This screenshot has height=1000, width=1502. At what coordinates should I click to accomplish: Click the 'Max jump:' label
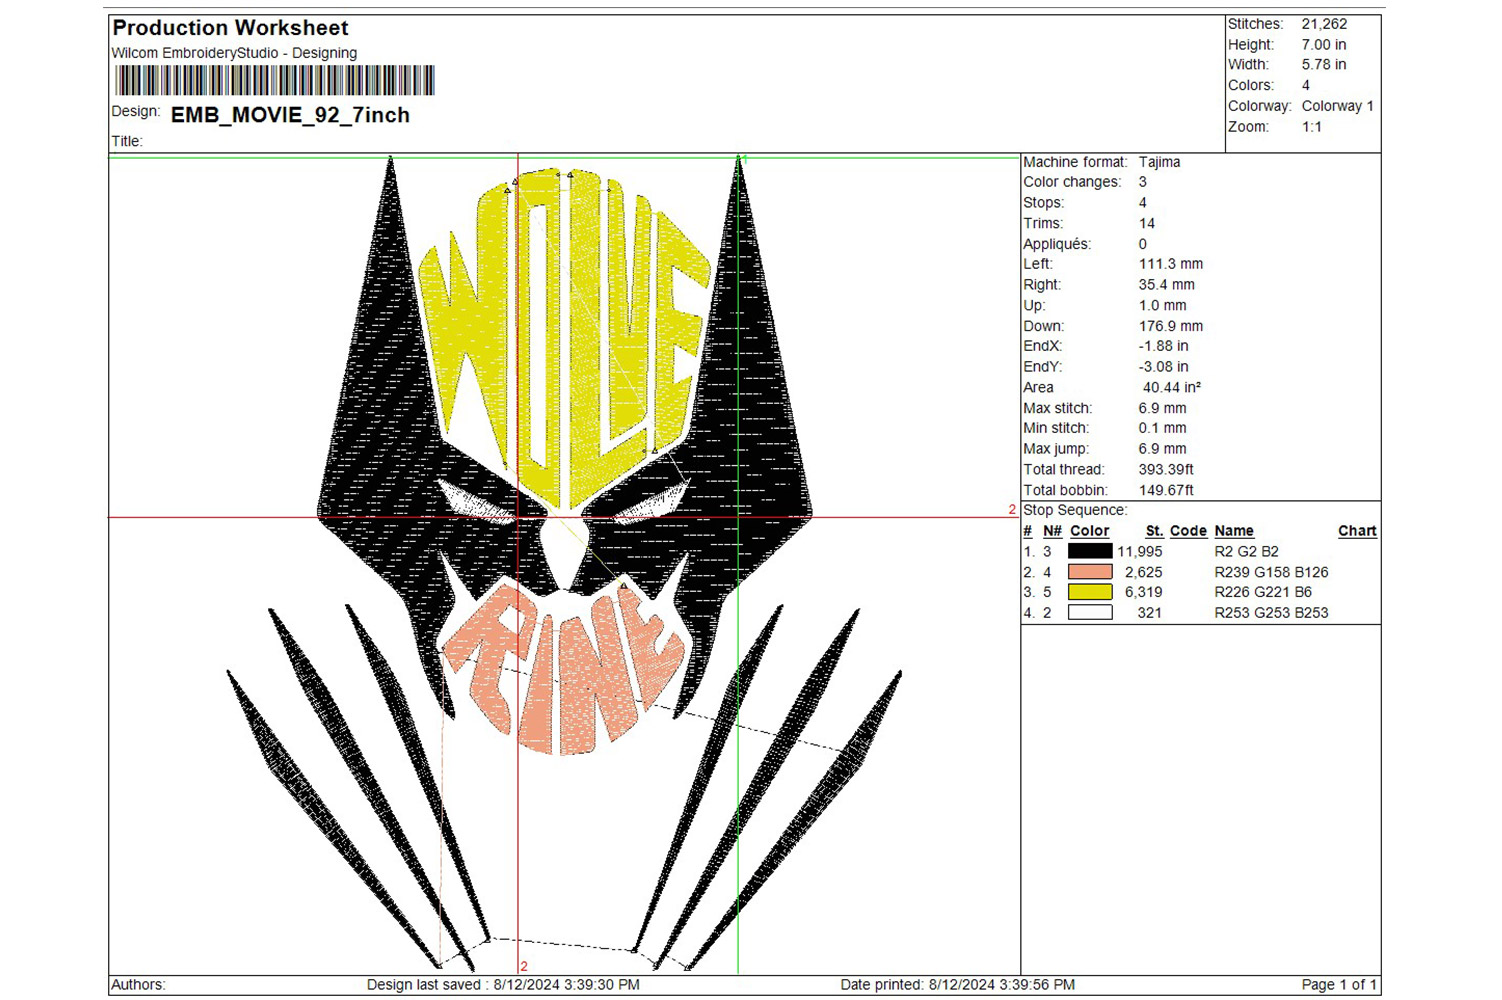coord(1056,449)
